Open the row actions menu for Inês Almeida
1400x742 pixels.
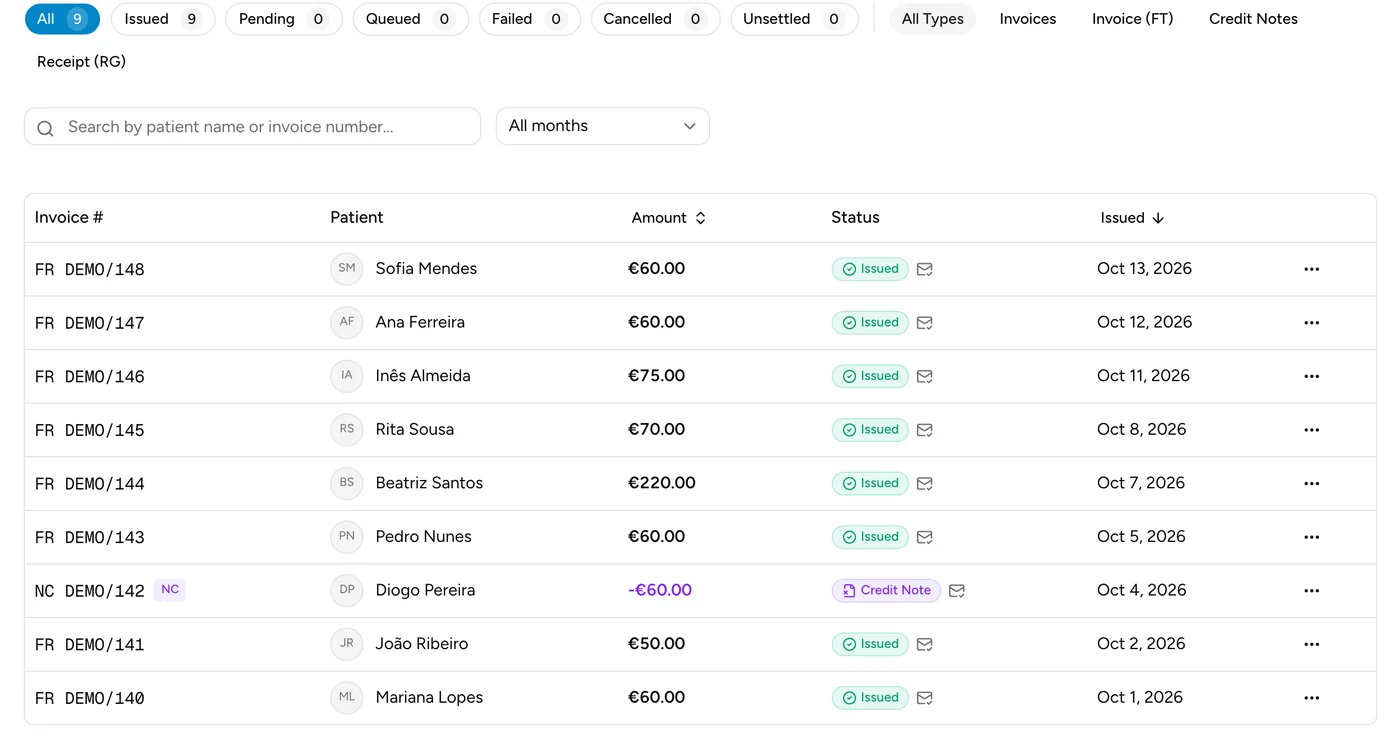(x=1312, y=376)
